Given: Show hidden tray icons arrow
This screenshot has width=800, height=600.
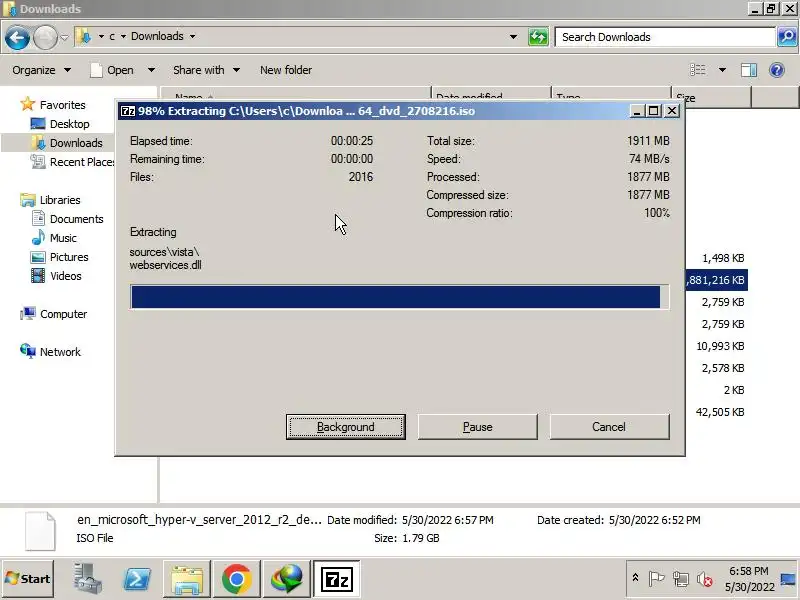Looking at the screenshot, I should [x=636, y=578].
